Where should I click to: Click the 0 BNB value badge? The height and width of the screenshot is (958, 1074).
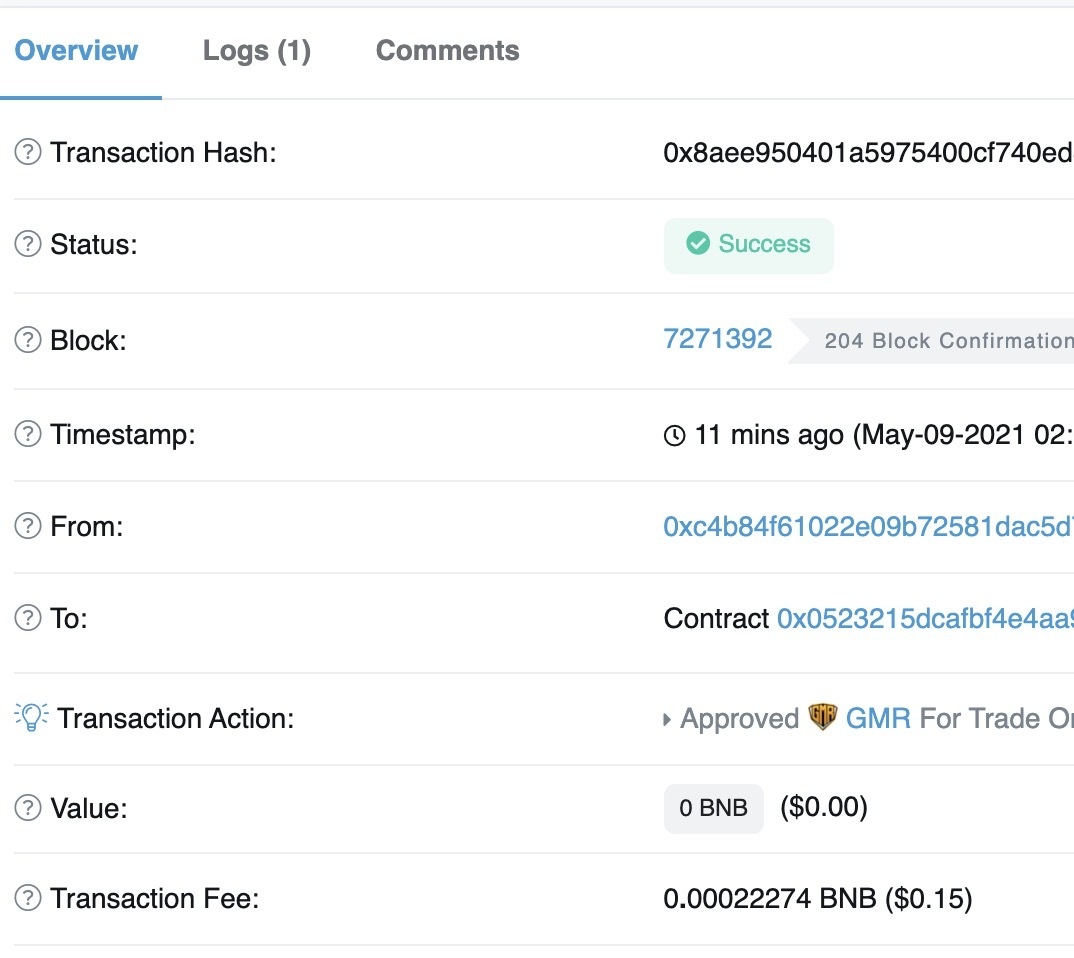click(713, 808)
